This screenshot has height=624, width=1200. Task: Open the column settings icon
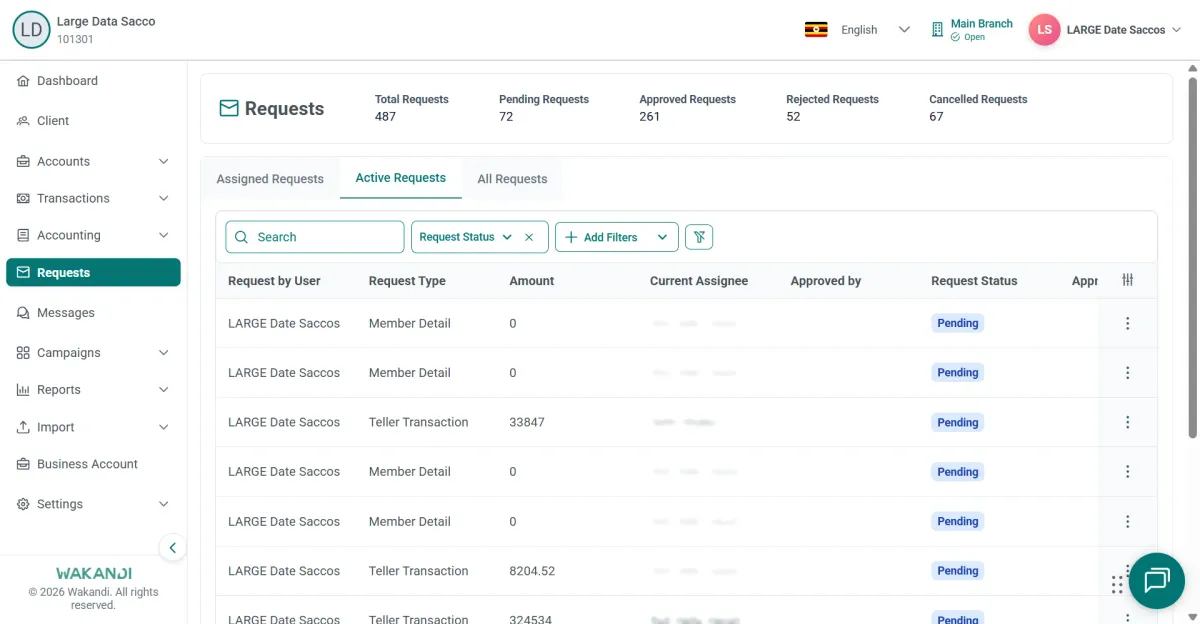(x=1128, y=280)
